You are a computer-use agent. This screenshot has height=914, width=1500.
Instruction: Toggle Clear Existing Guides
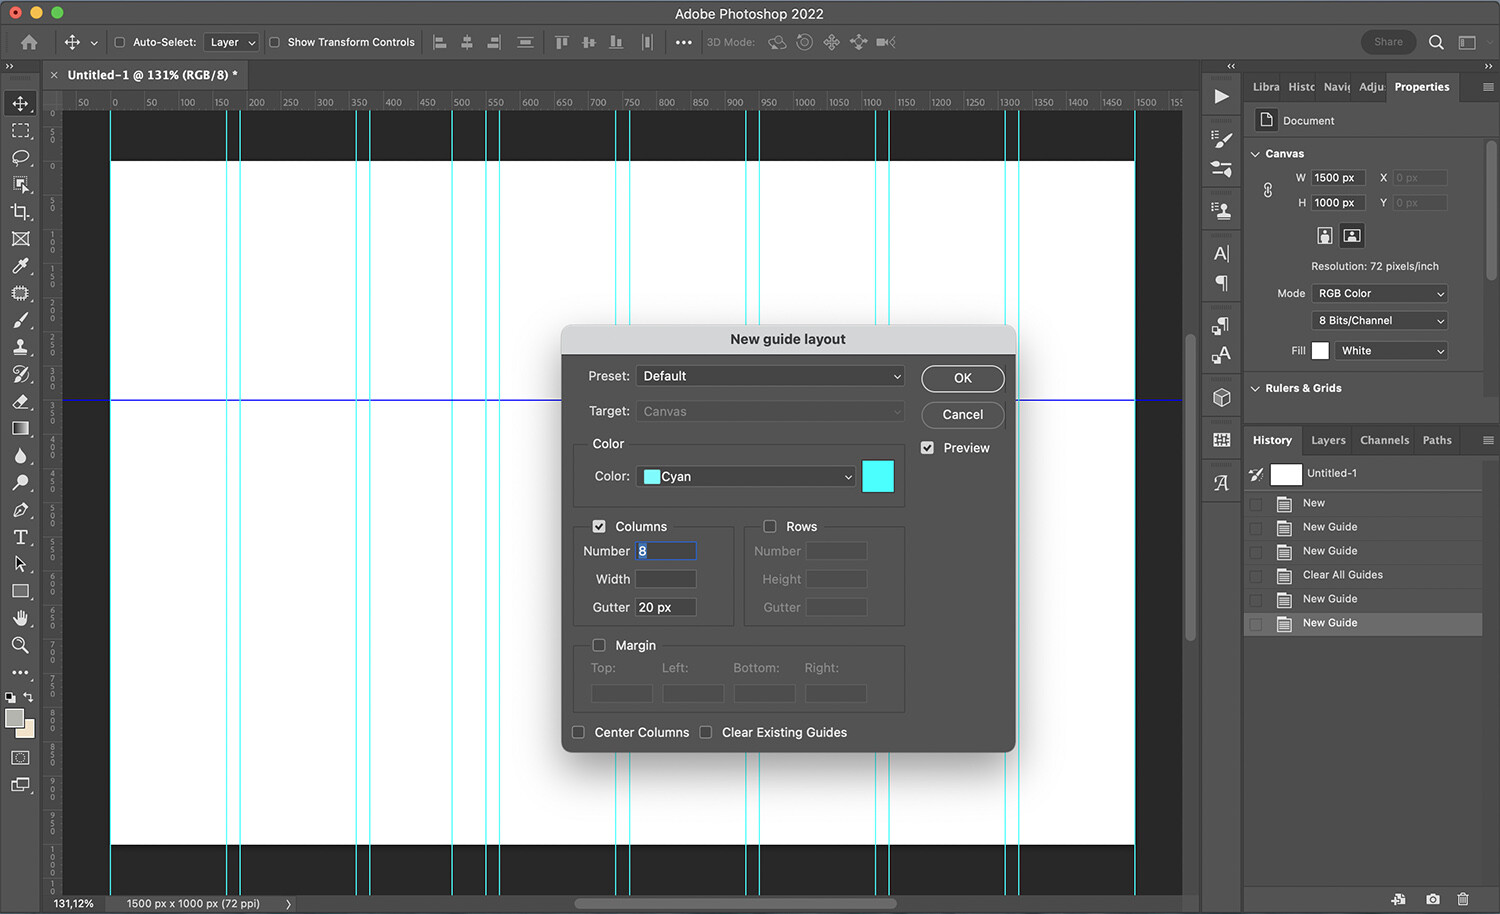pos(707,732)
